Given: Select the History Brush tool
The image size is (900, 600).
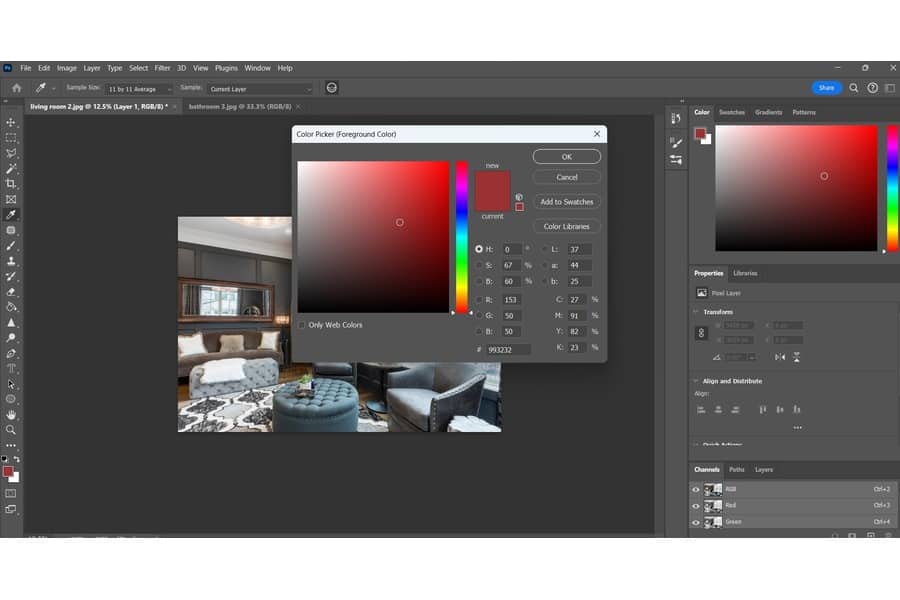Looking at the screenshot, I should click(x=11, y=276).
